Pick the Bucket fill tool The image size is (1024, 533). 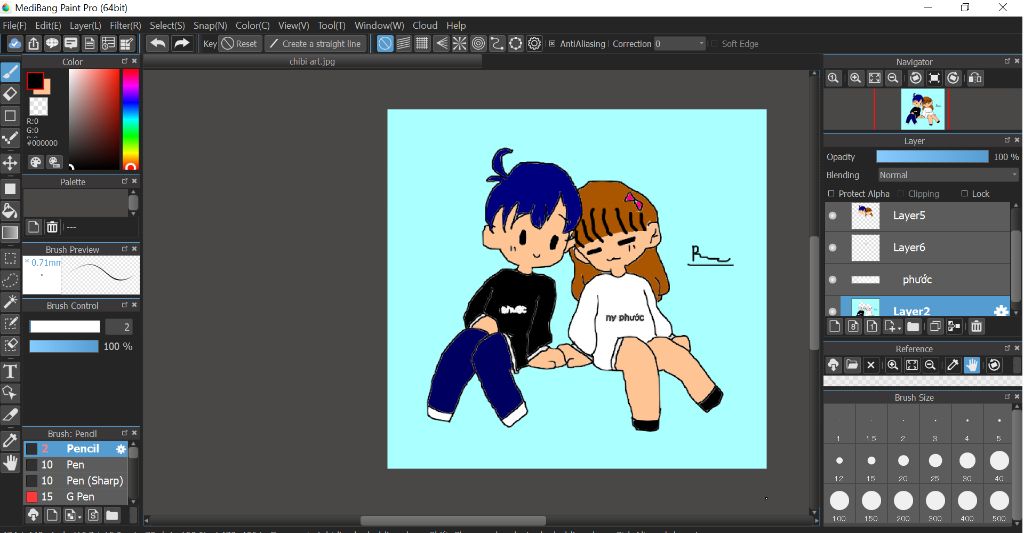[10, 210]
